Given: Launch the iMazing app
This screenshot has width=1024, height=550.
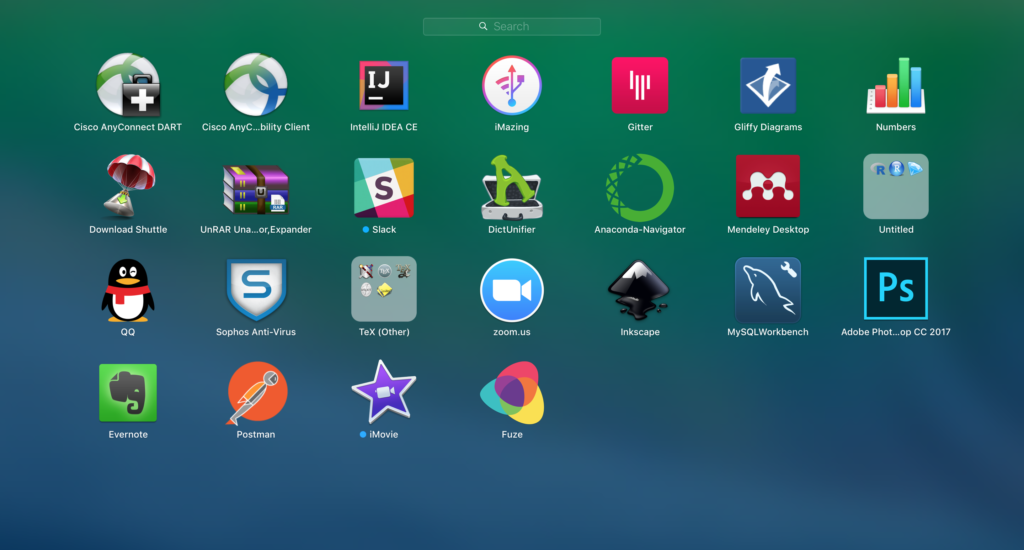Looking at the screenshot, I should 512,86.
